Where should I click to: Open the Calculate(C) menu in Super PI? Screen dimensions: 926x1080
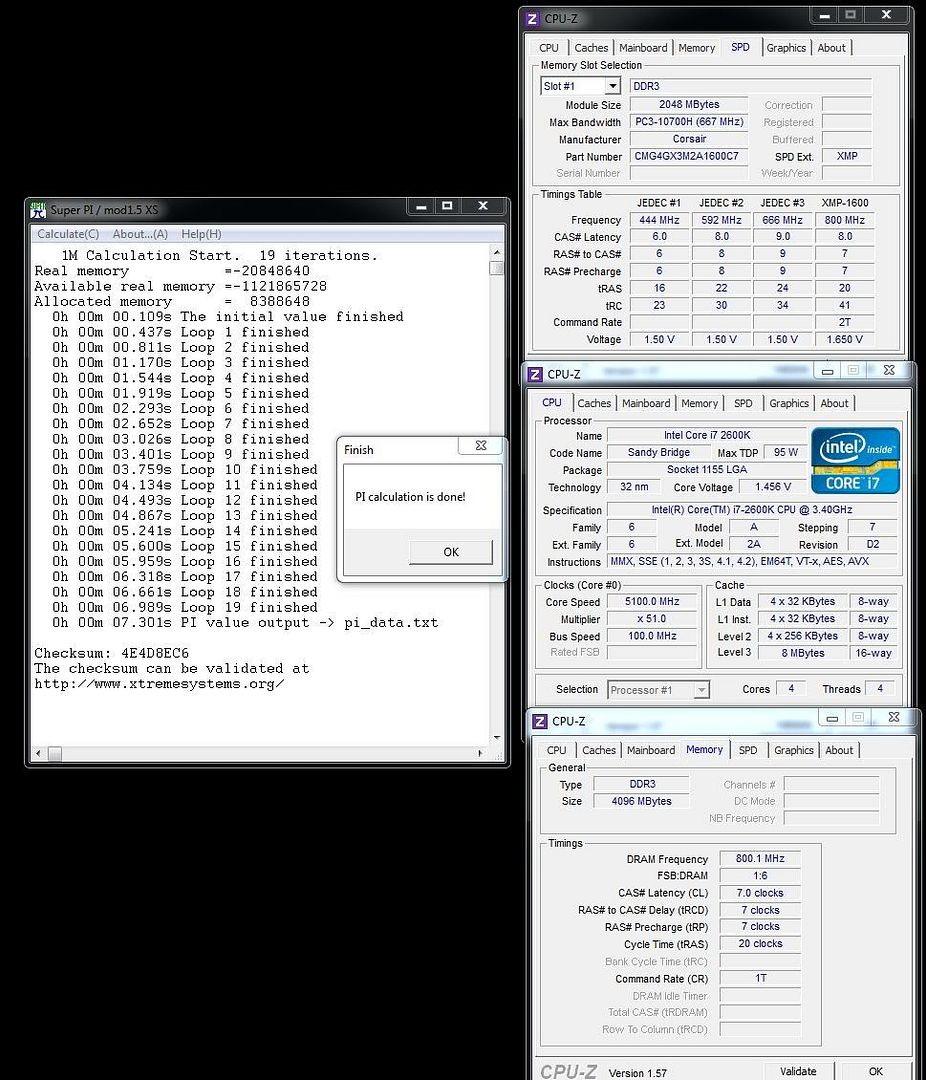tap(68, 234)
